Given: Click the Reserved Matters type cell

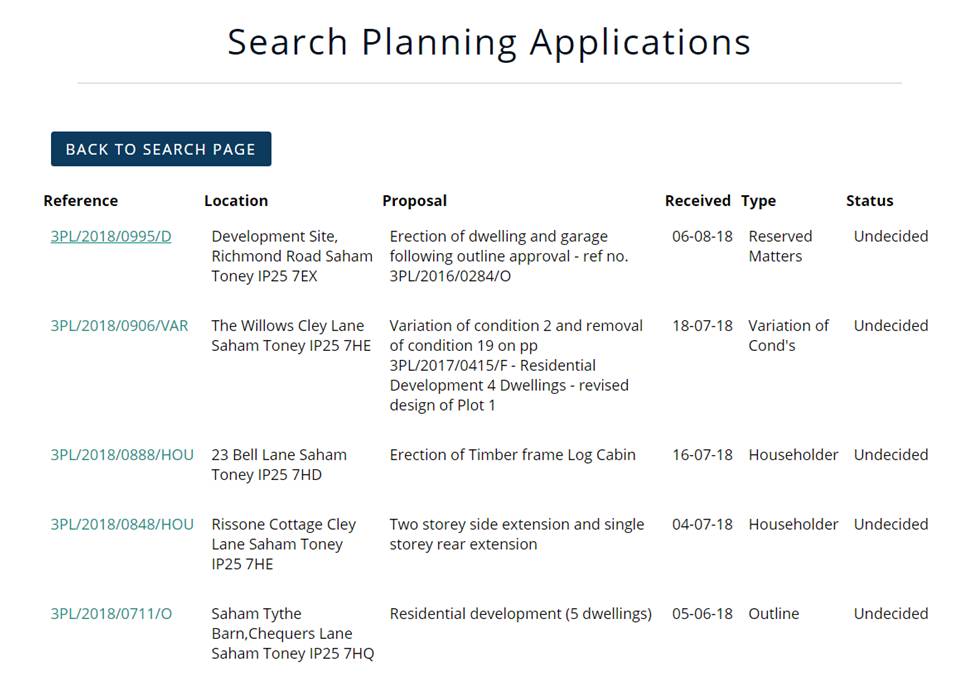Looking at the screenshot, I should [780, 246].
